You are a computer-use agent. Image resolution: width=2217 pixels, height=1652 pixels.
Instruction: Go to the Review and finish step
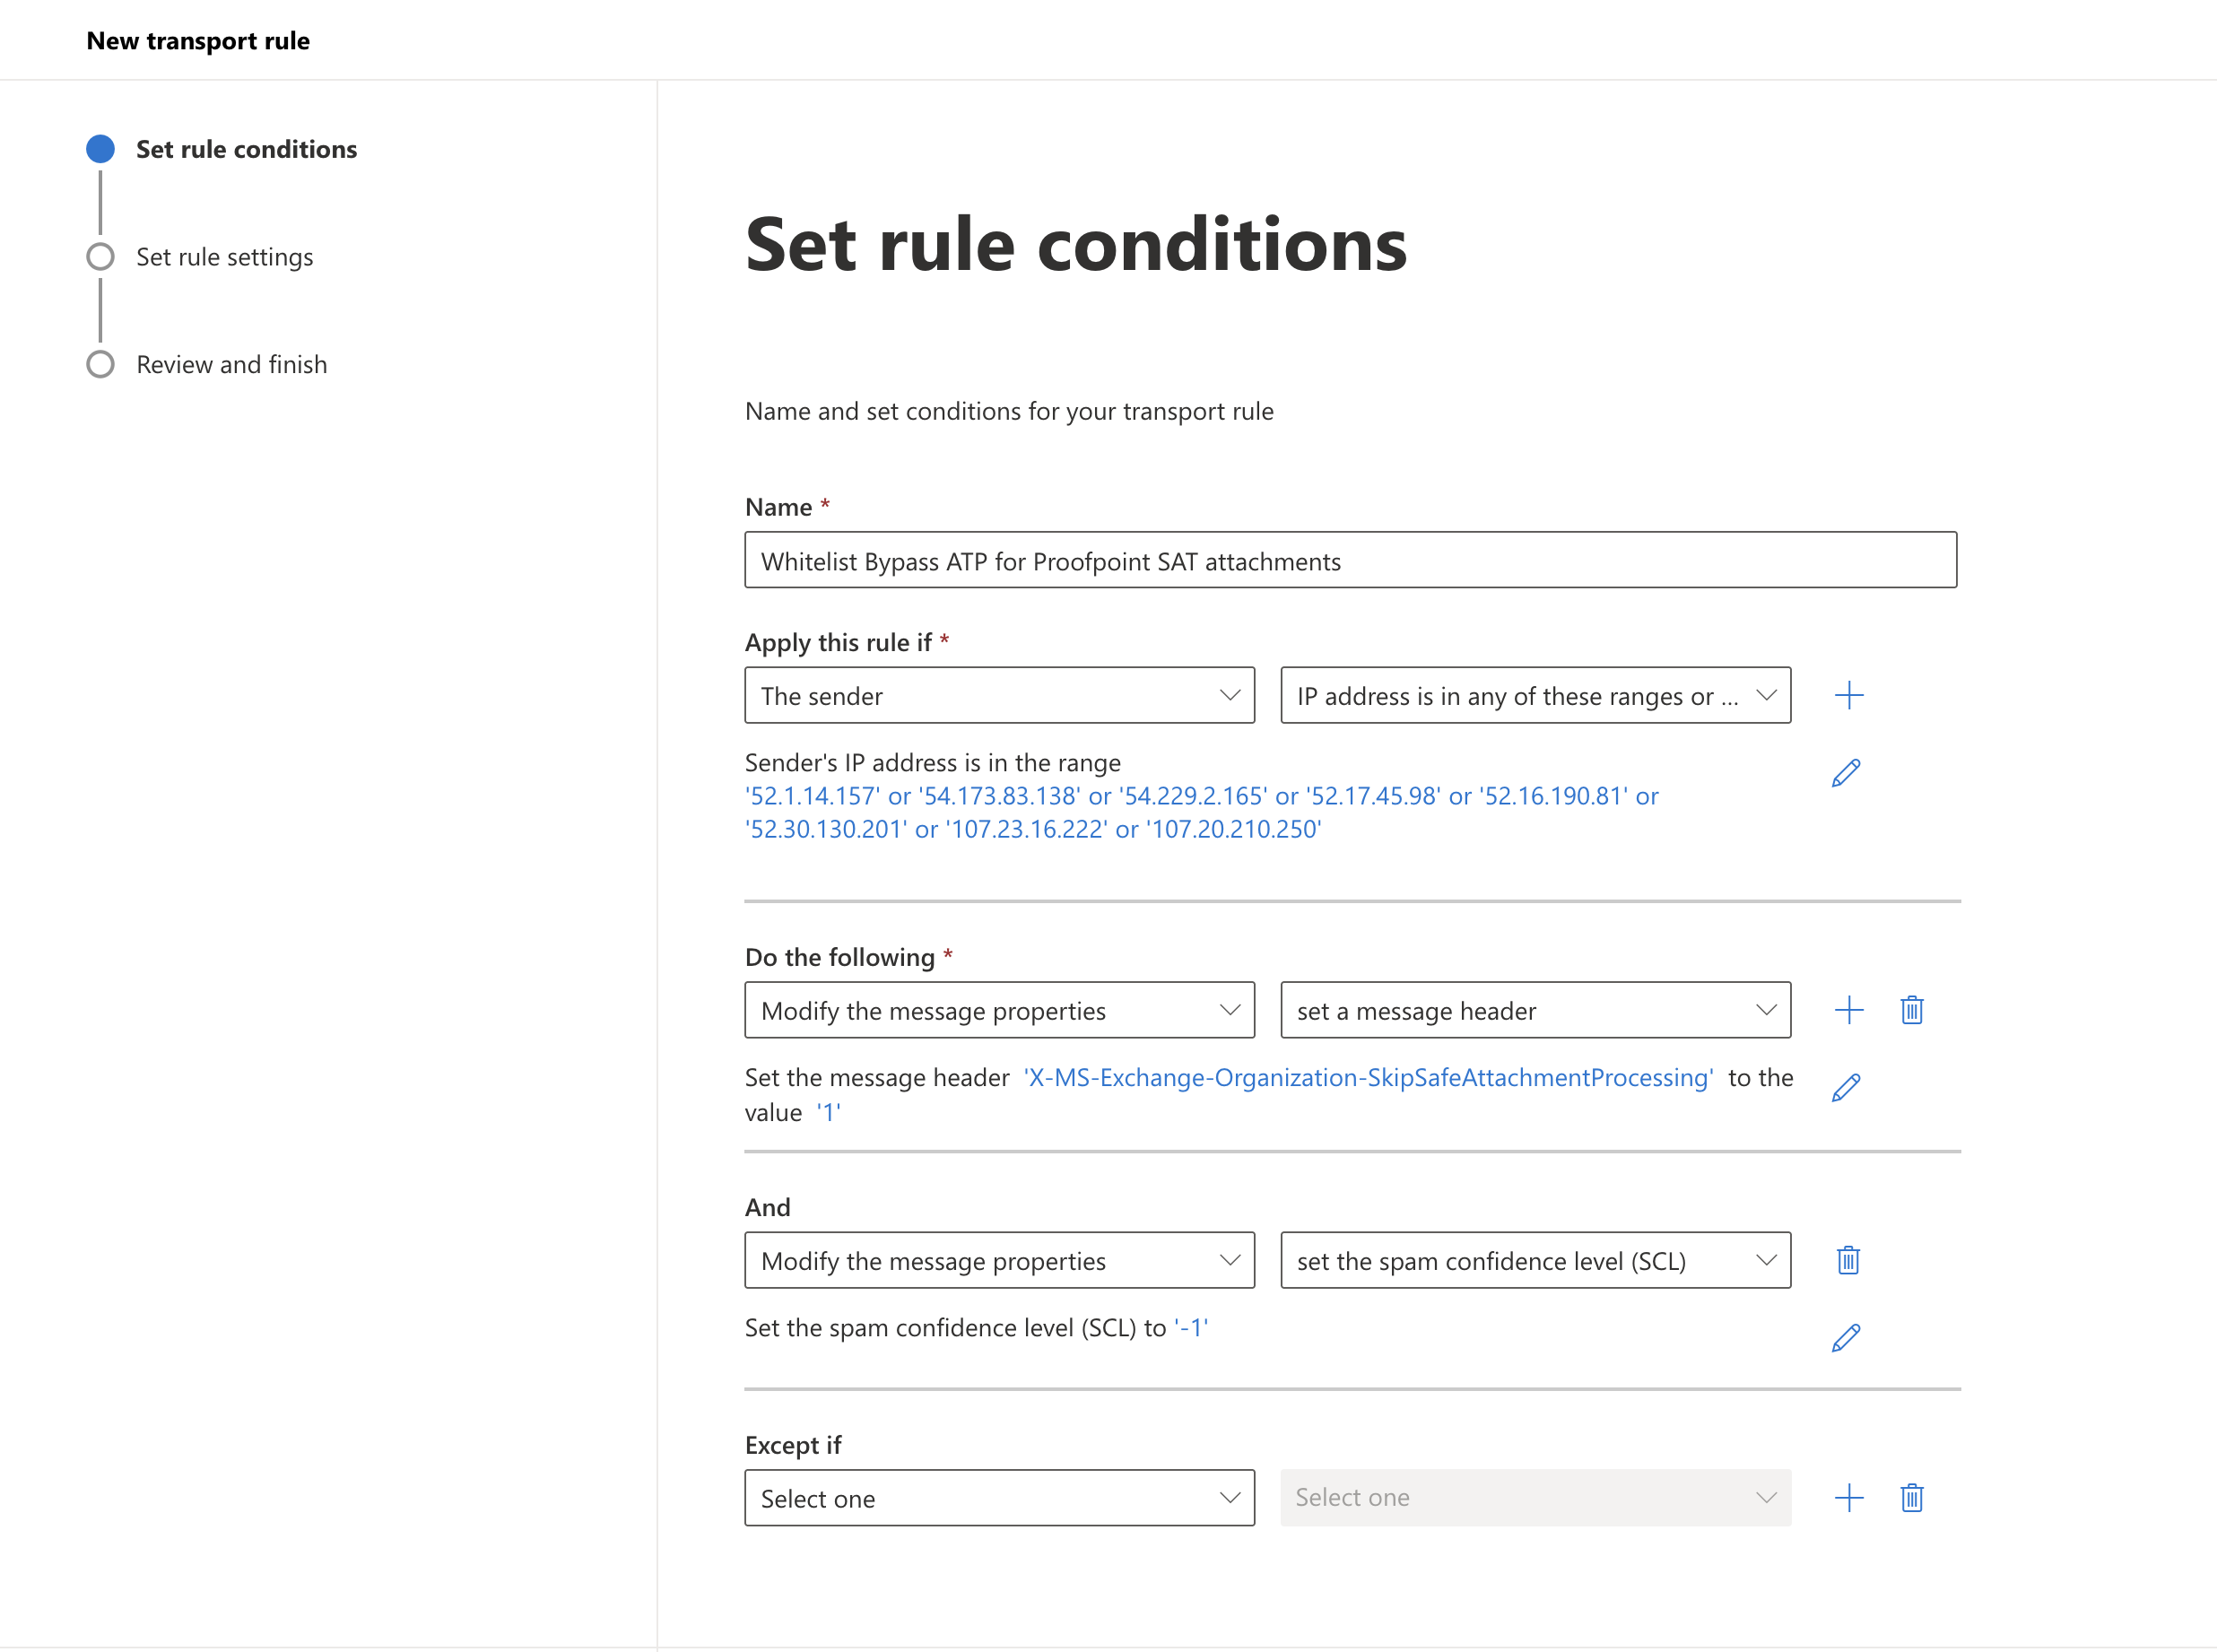pyautogui.click(x=231, y=365)
